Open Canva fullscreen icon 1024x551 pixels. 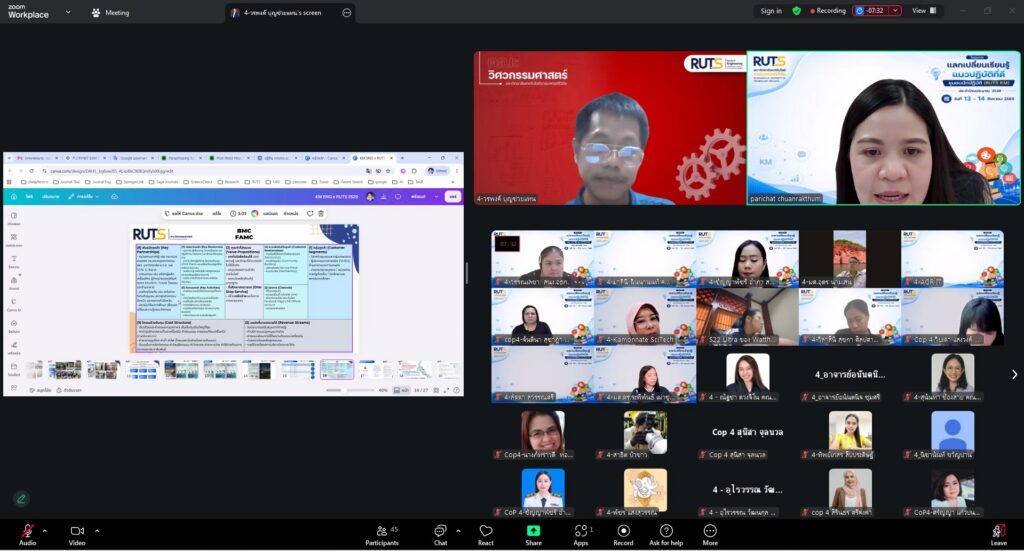pos(446,390)
